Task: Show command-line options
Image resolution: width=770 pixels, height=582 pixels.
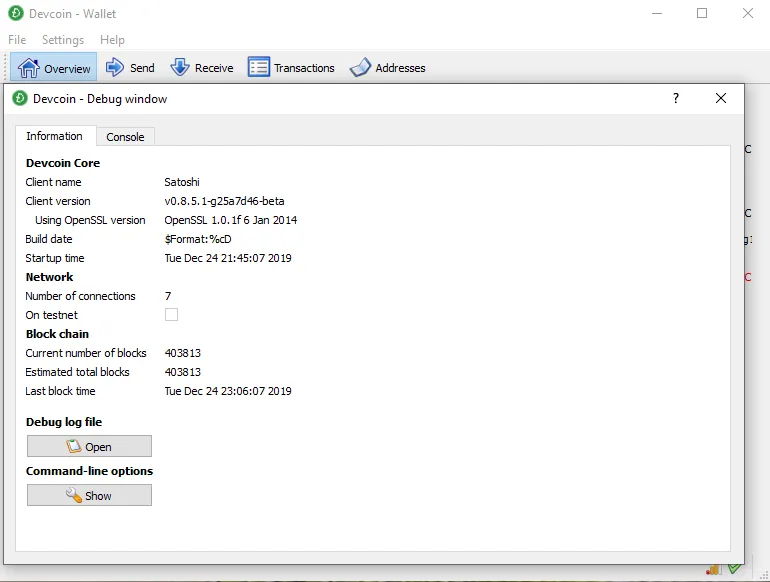Action: [x=89, y=495]
